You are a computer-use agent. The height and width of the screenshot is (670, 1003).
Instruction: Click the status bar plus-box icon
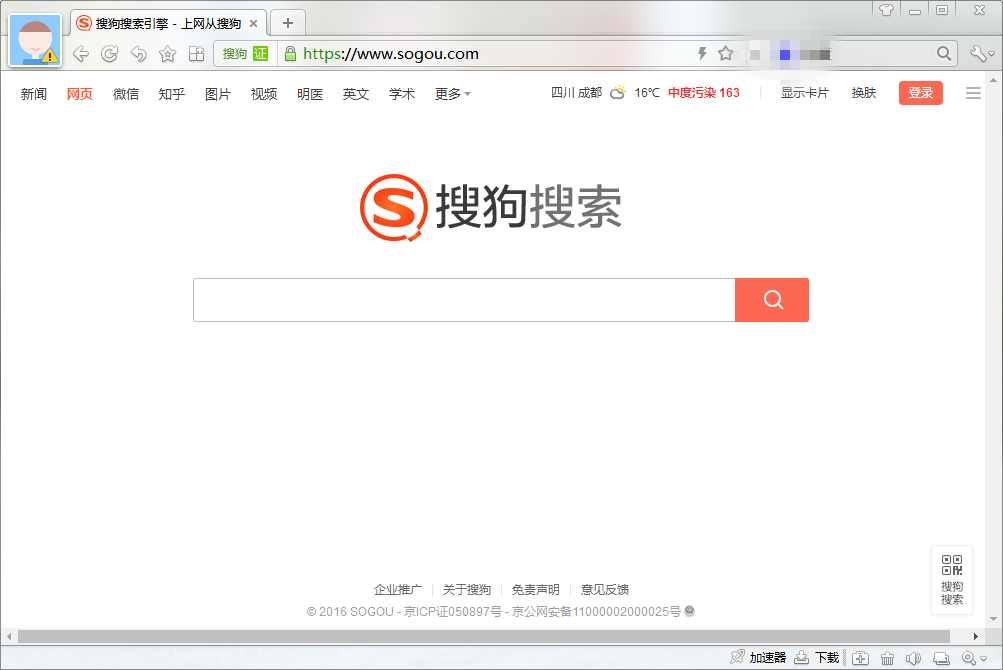[x=860, y=658]
